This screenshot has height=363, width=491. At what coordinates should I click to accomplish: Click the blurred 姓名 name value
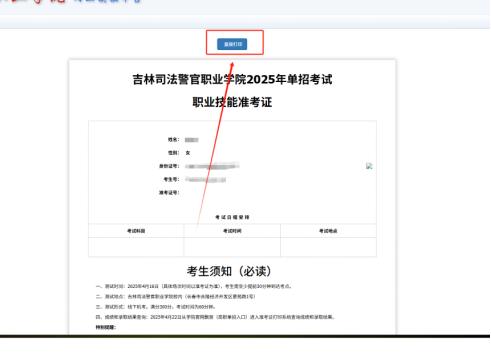(192, 140)
